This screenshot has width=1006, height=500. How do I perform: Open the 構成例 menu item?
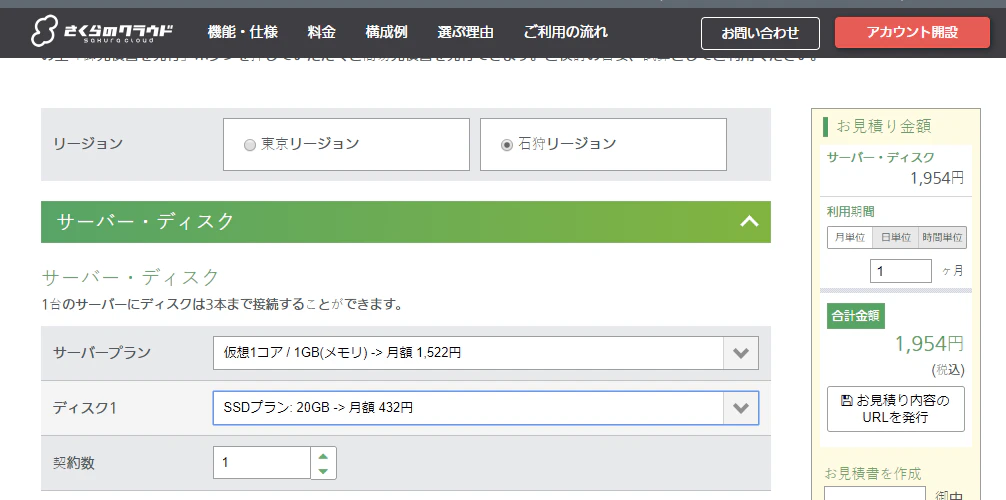click(386, 32)
